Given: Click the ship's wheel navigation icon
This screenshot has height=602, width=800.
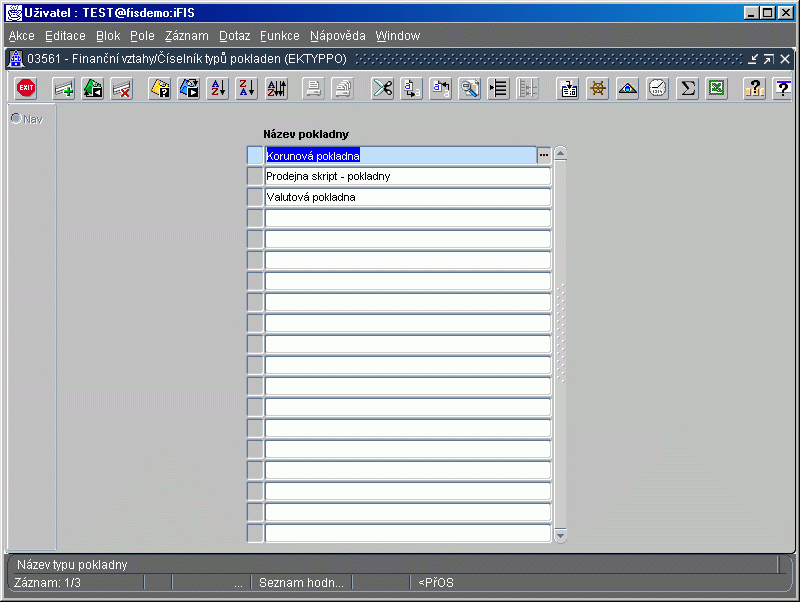Looking at the screenshot, I should 598,88.
